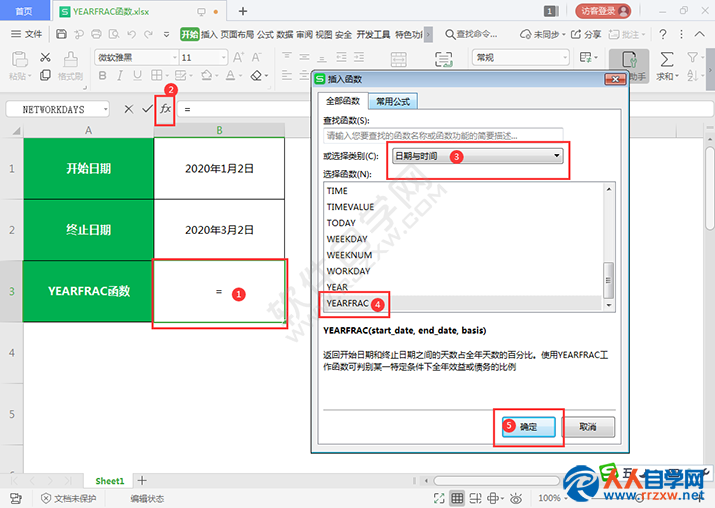Add a new document tab with plus
This screenshot has width=715, height=508.
(243, 11)
